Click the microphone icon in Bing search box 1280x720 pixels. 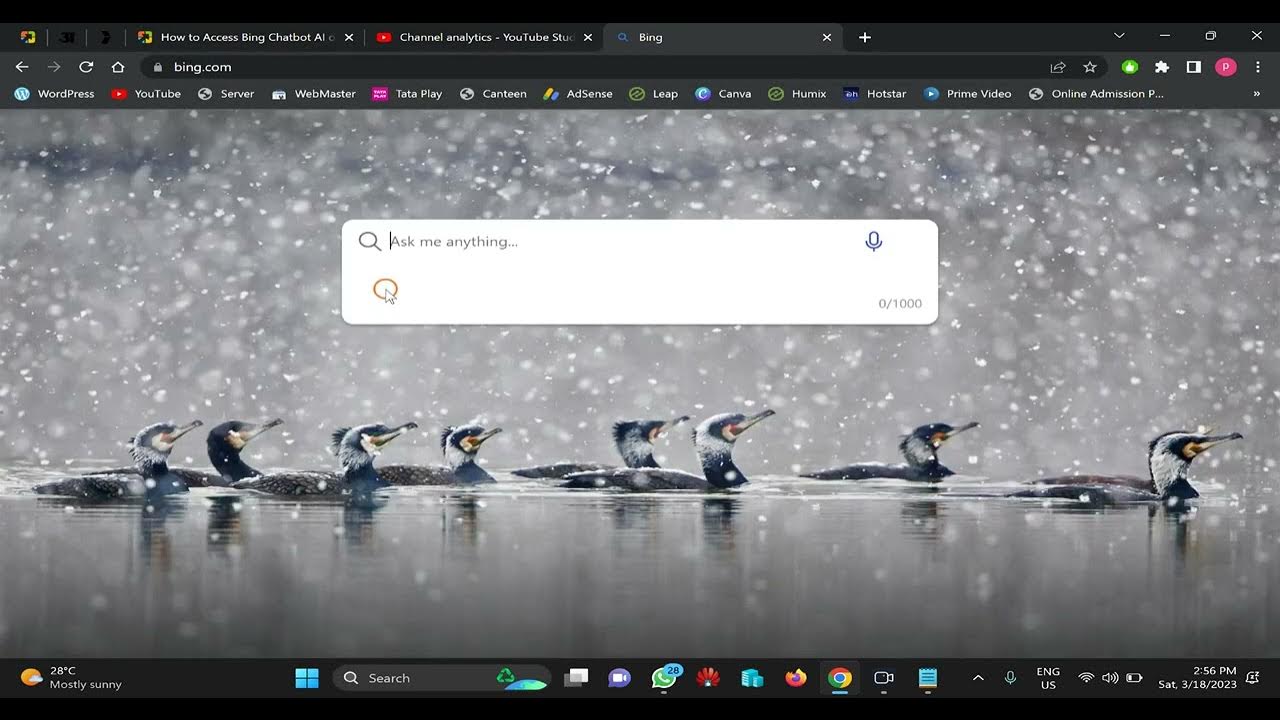click(873, 241)
